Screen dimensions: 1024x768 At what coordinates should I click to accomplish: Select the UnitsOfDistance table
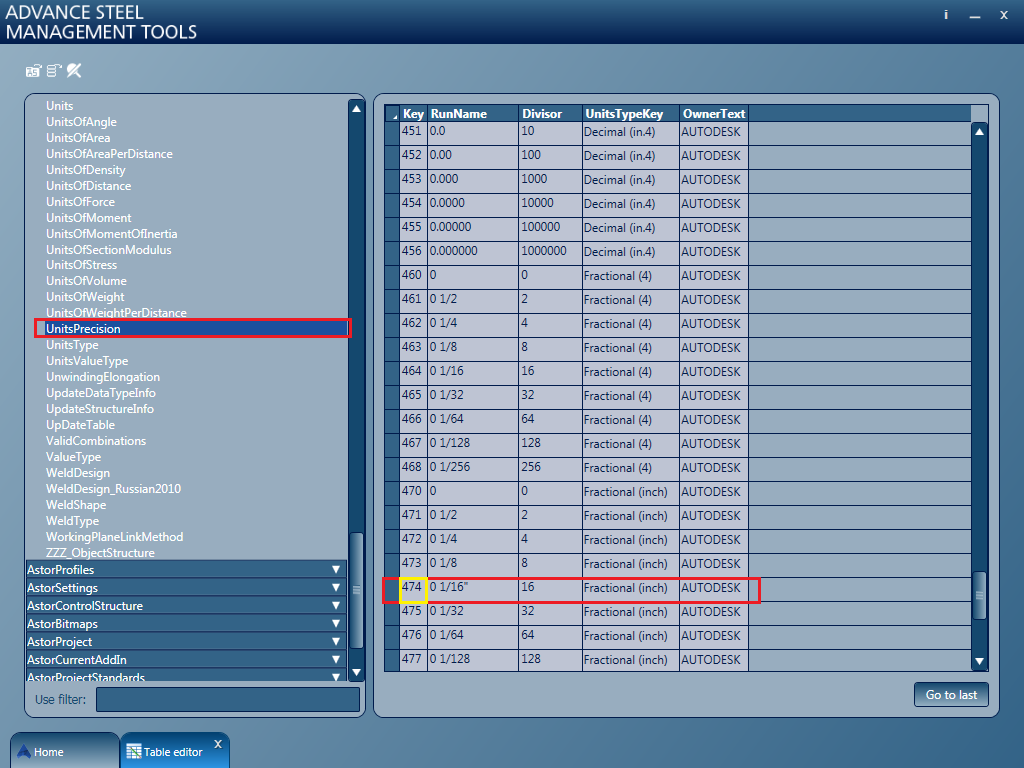pos(89,185)
